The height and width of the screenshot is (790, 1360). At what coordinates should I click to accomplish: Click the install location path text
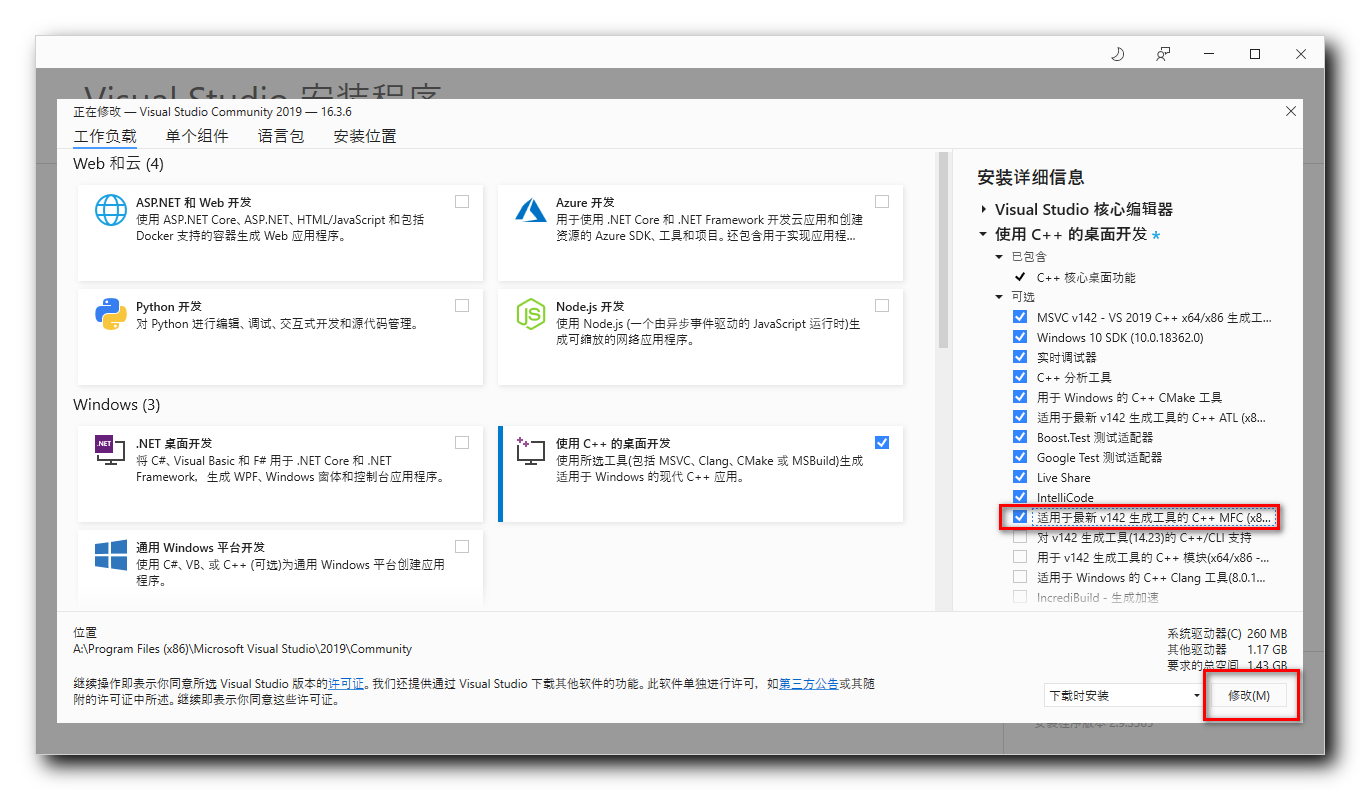coord(243,649)
